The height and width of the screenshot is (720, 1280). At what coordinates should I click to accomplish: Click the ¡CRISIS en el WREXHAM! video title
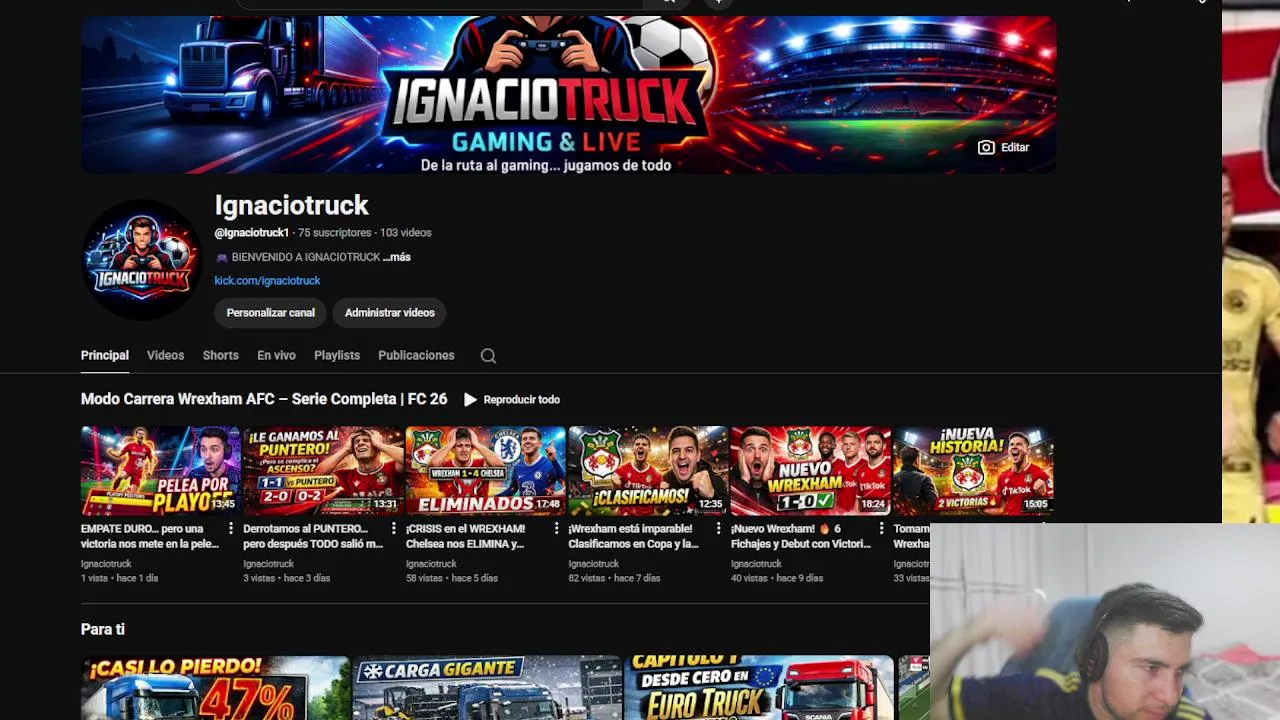pos(466,536)
